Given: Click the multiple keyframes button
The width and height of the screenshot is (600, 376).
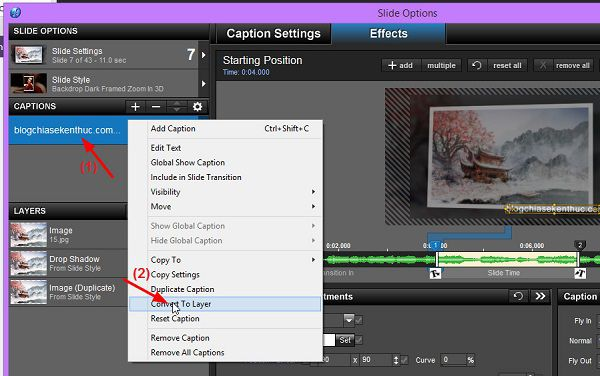Looking at the screenshot, I should click(441, 65).
